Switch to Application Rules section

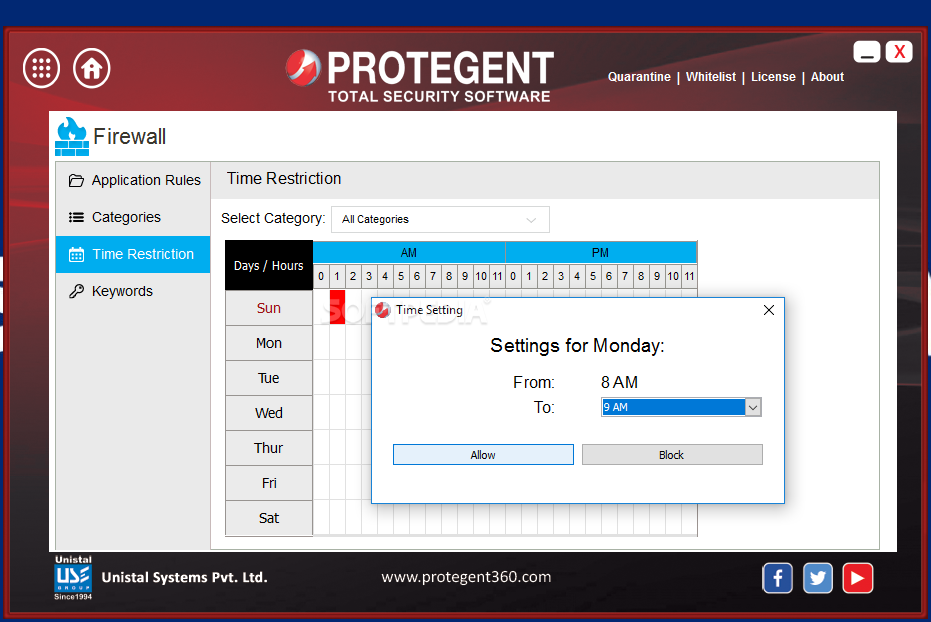(x=133, y=180)
